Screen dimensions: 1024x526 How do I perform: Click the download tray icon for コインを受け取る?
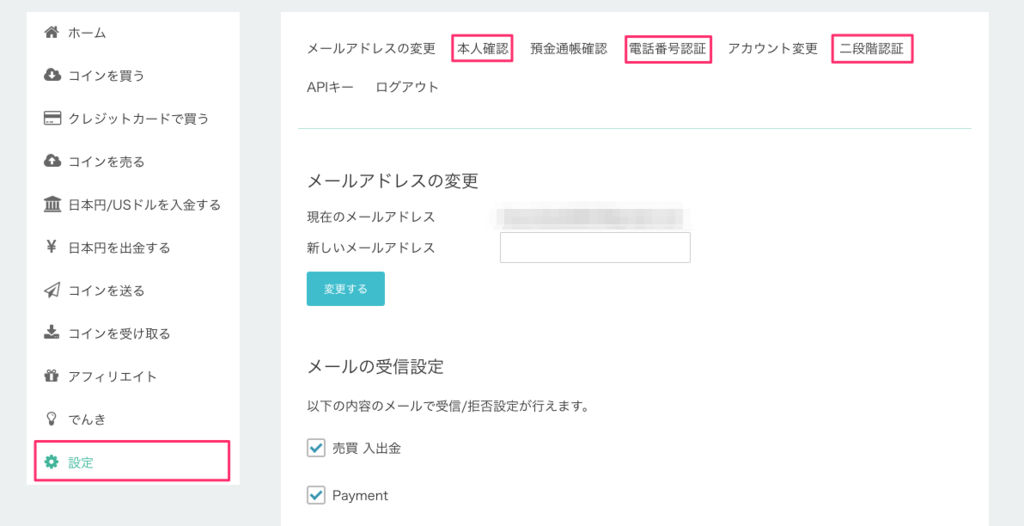pos(52,333)
